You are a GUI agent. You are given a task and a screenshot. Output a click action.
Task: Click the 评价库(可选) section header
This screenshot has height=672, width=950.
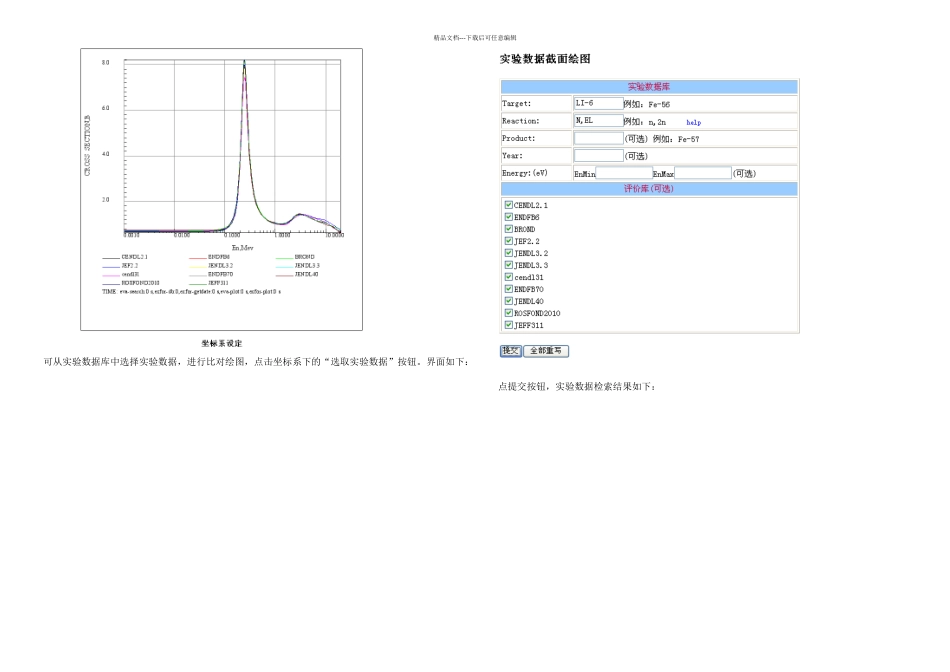(648, 189)
